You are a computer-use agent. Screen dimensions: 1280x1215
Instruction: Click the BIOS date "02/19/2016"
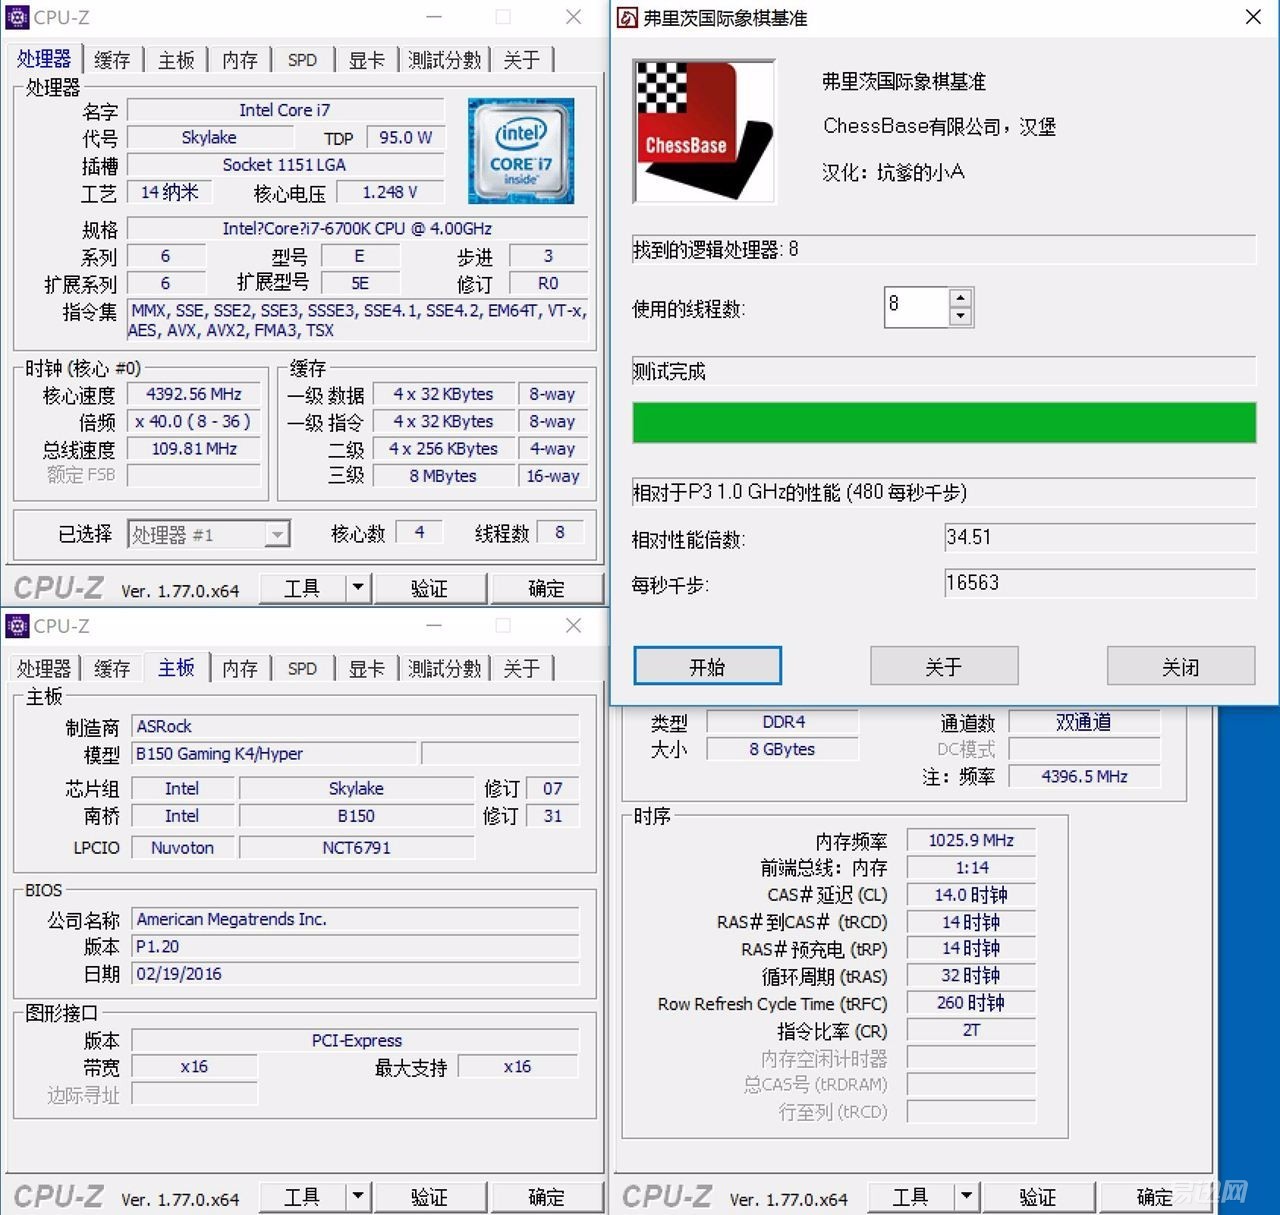[x=355, y=973]
